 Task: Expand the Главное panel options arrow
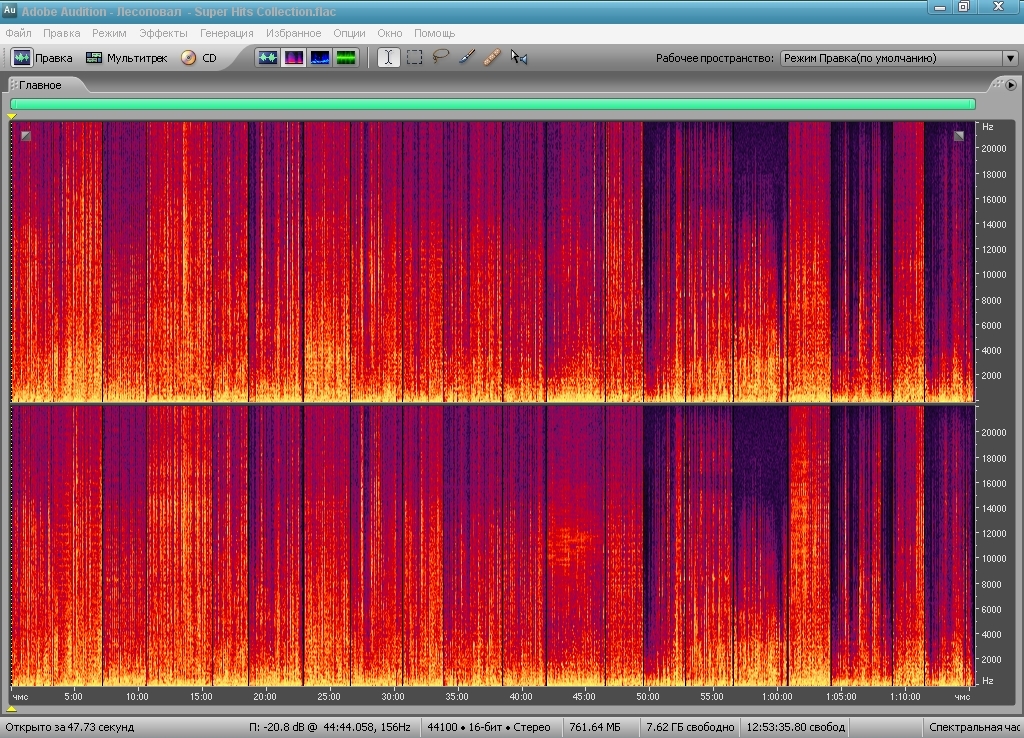1011,85
